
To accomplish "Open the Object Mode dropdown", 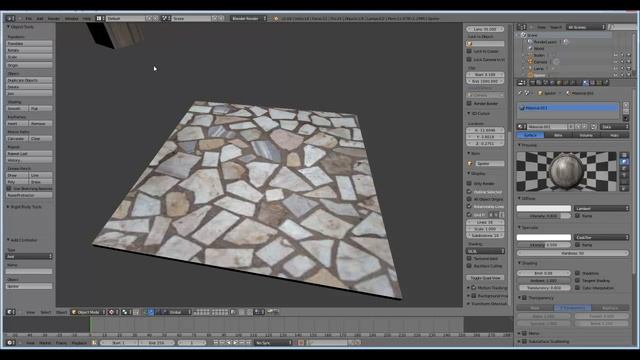I will pyautogui.click(x=88, y=312).
